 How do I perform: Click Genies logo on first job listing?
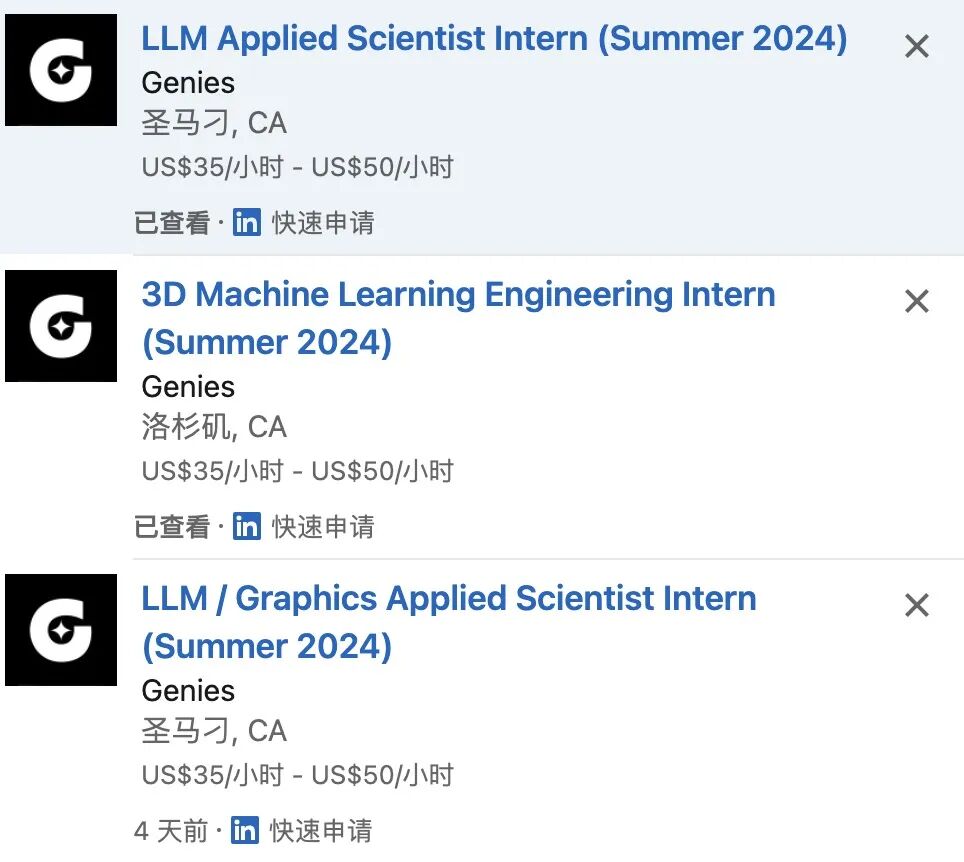point(61,70)
